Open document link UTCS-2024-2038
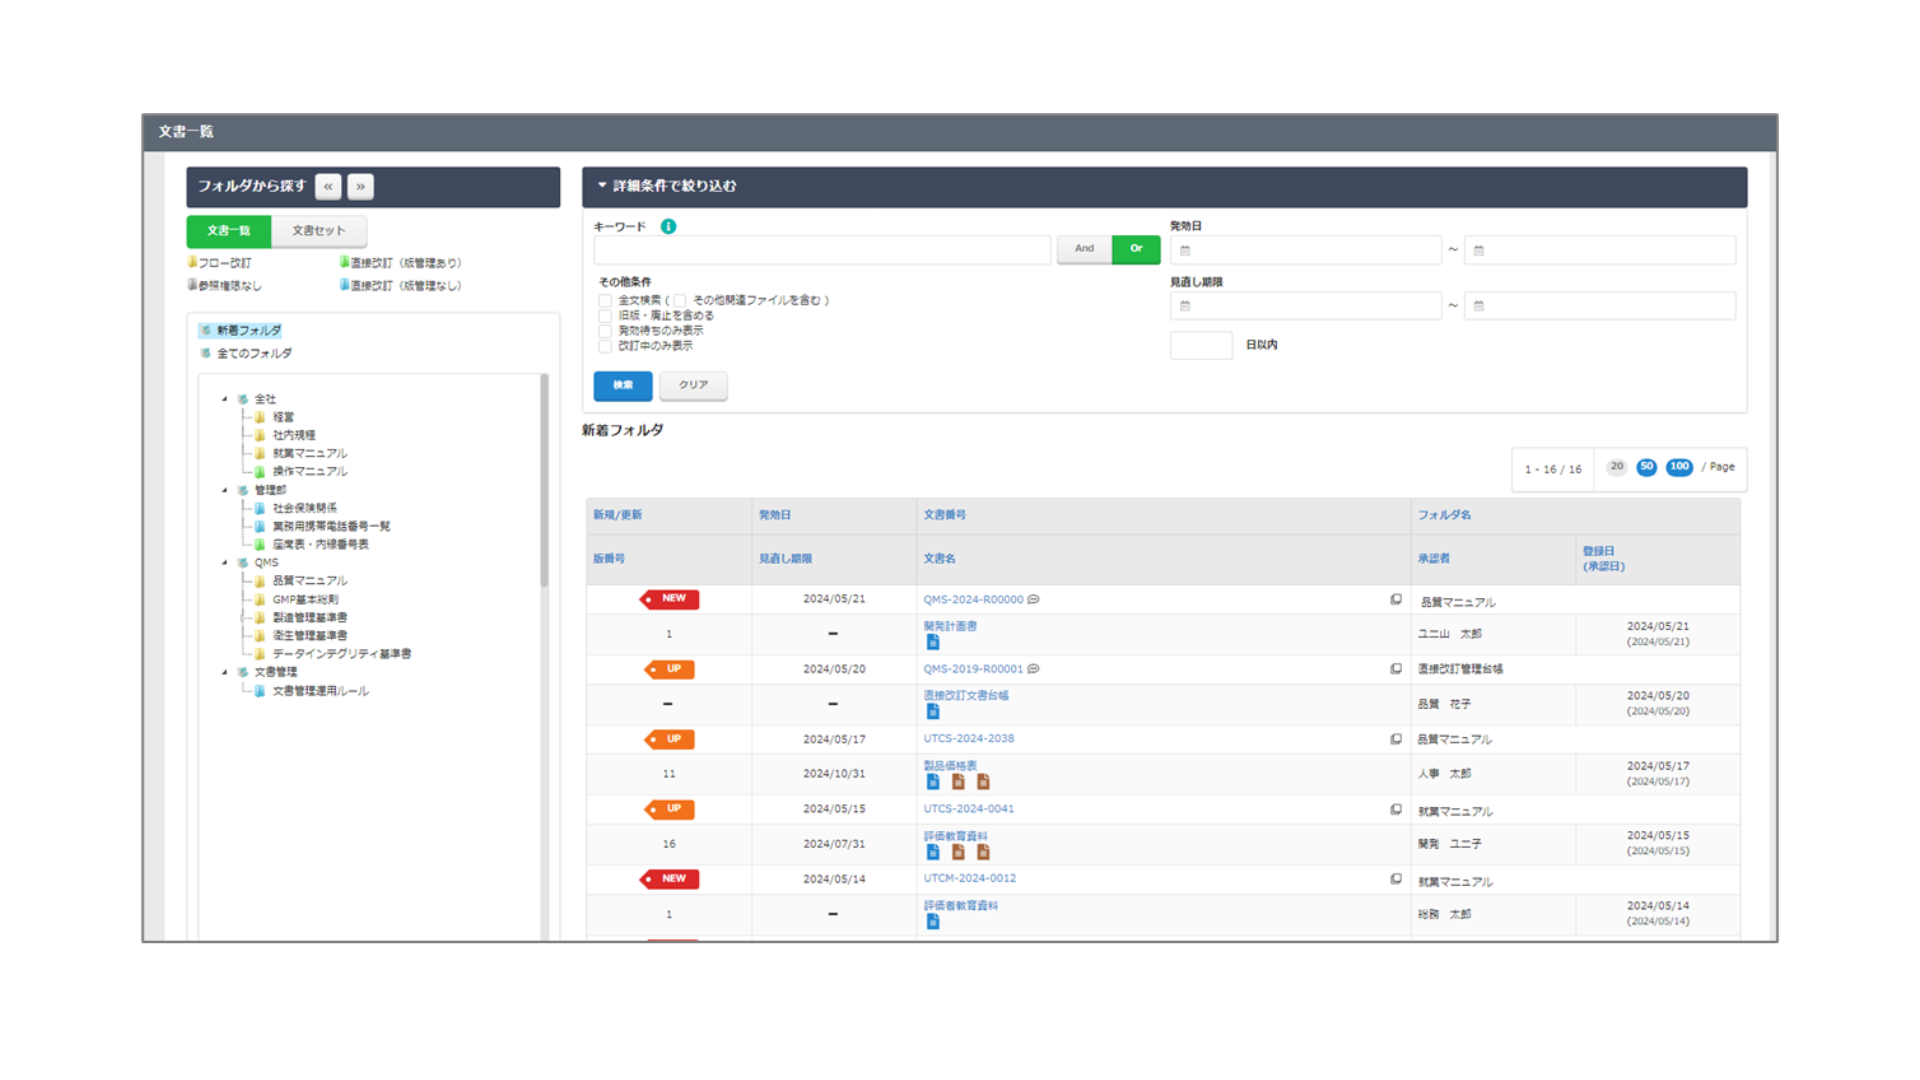Screen dimensions: 1920x1080 969,739
